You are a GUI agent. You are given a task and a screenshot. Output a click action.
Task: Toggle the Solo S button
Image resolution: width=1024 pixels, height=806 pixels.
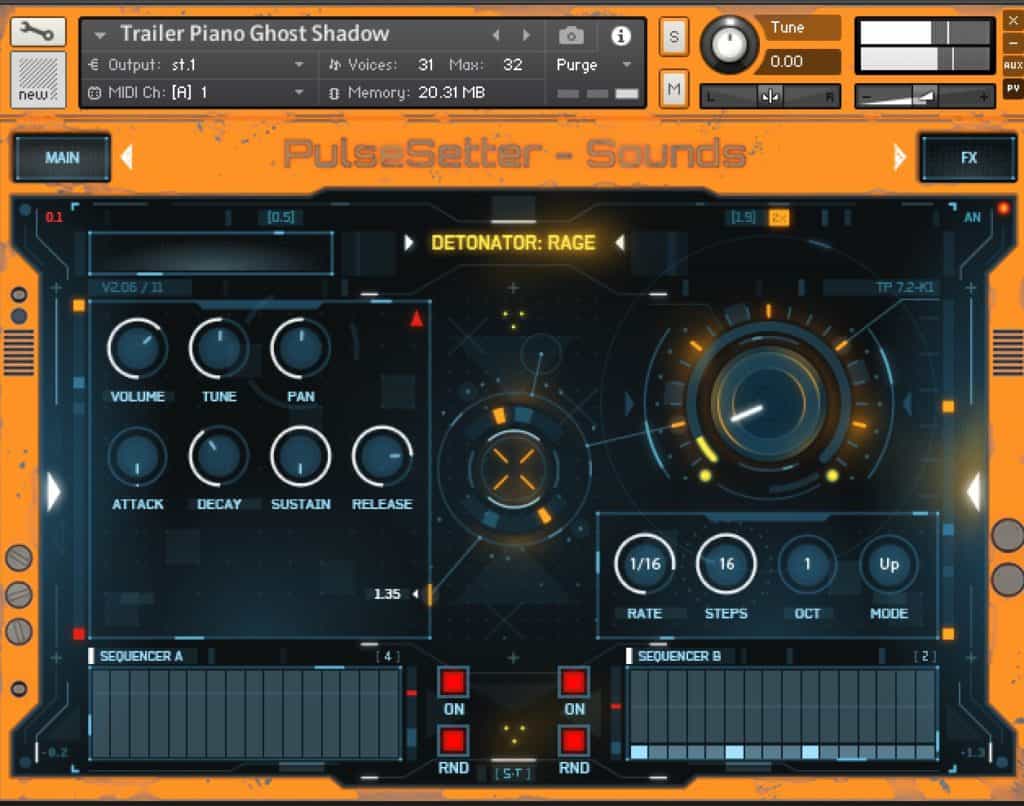click(x=674, y=37)
